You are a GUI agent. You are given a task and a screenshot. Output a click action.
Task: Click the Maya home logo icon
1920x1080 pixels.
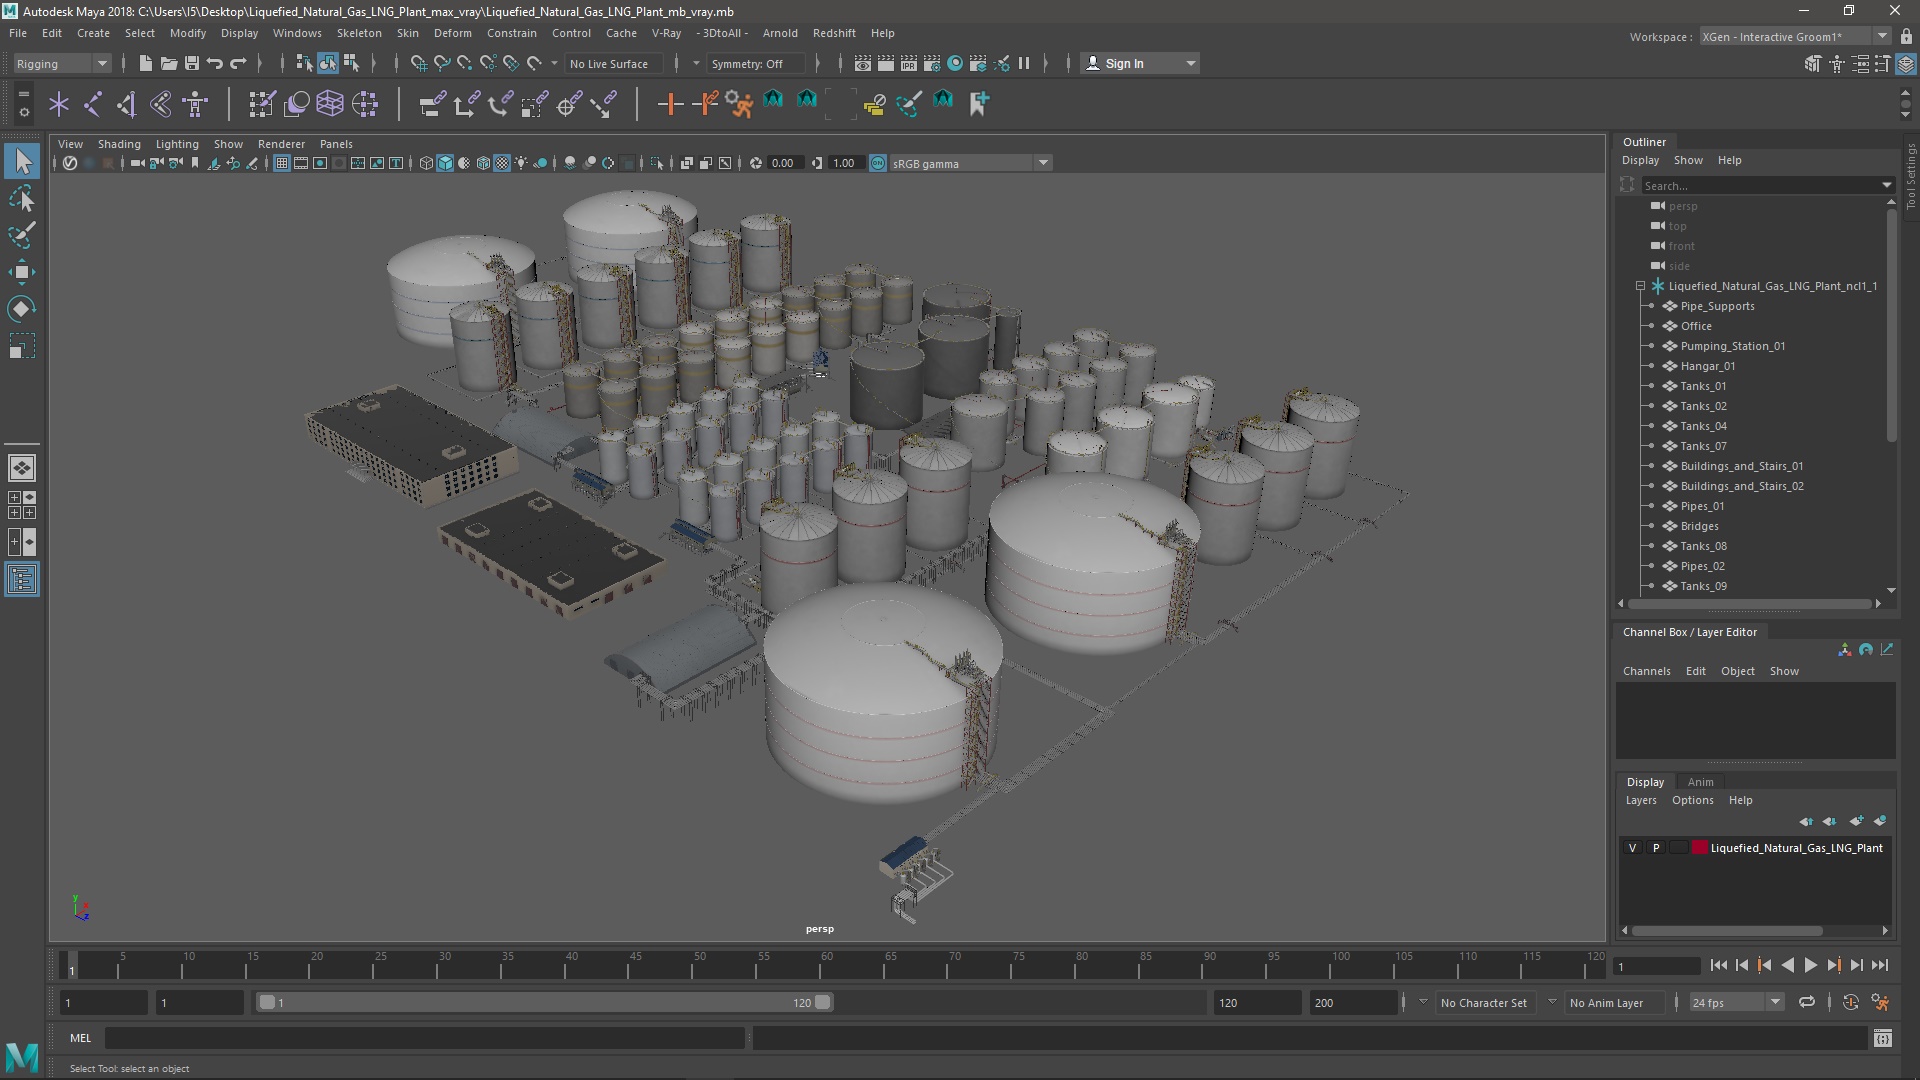pyautogui.click(x=22, y=1056)
